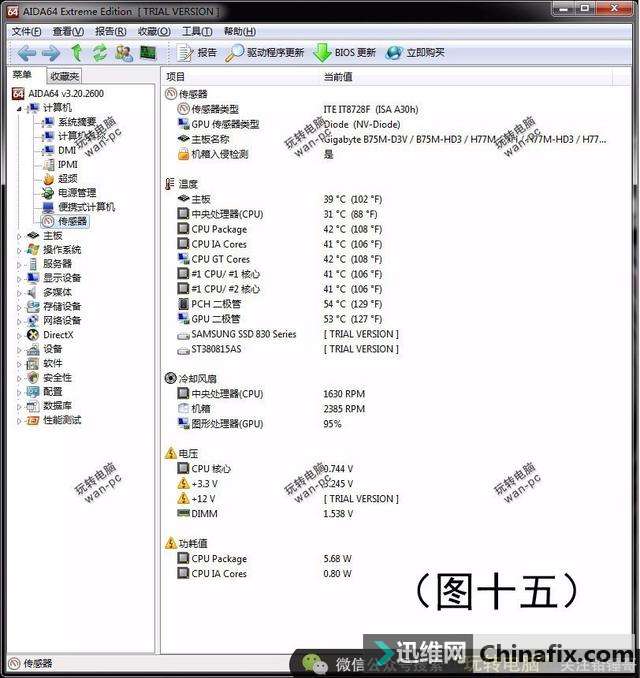
Task: Open the users toolbar icon
Action: pyautogui.click(x=124, y=53)
